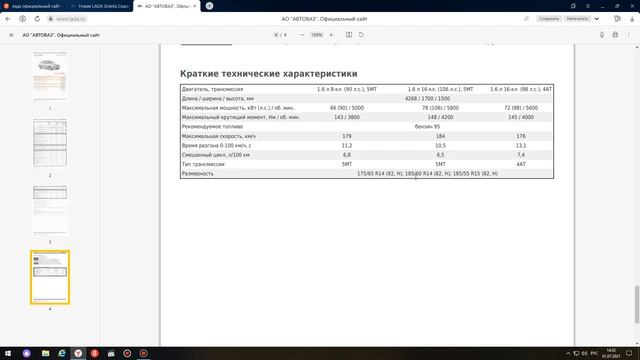Open the browser menu (three lines) in title bar
The width and height of the screenshot is (640, 360).
[x=588, y=6]
